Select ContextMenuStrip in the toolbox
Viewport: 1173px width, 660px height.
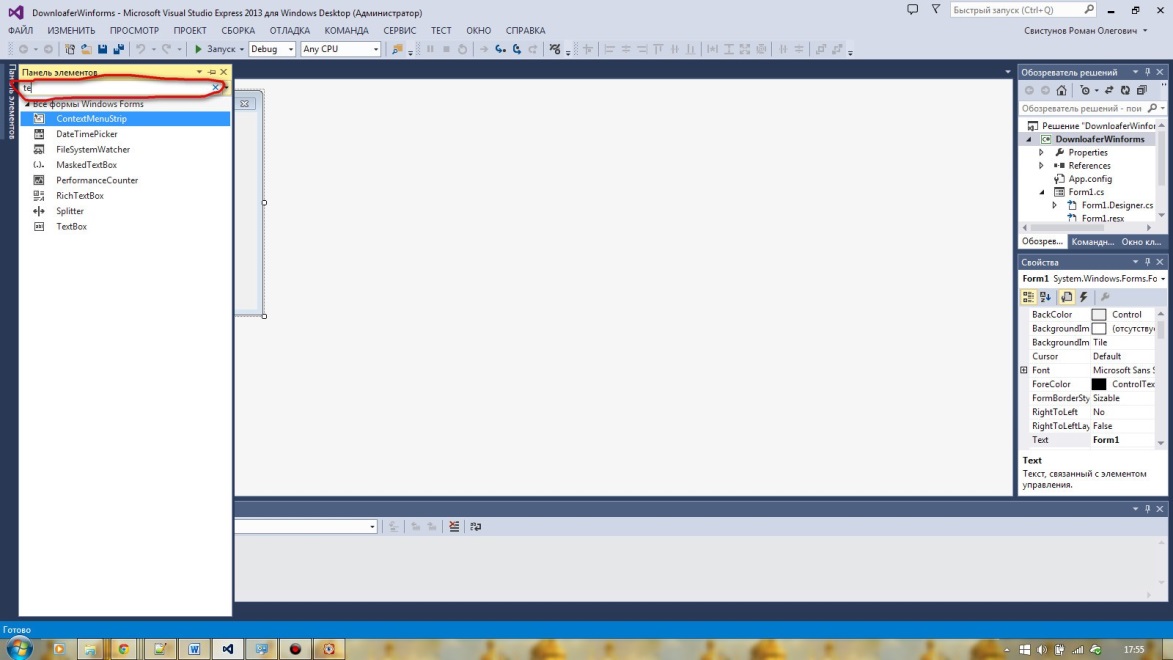tap(125, 119)
